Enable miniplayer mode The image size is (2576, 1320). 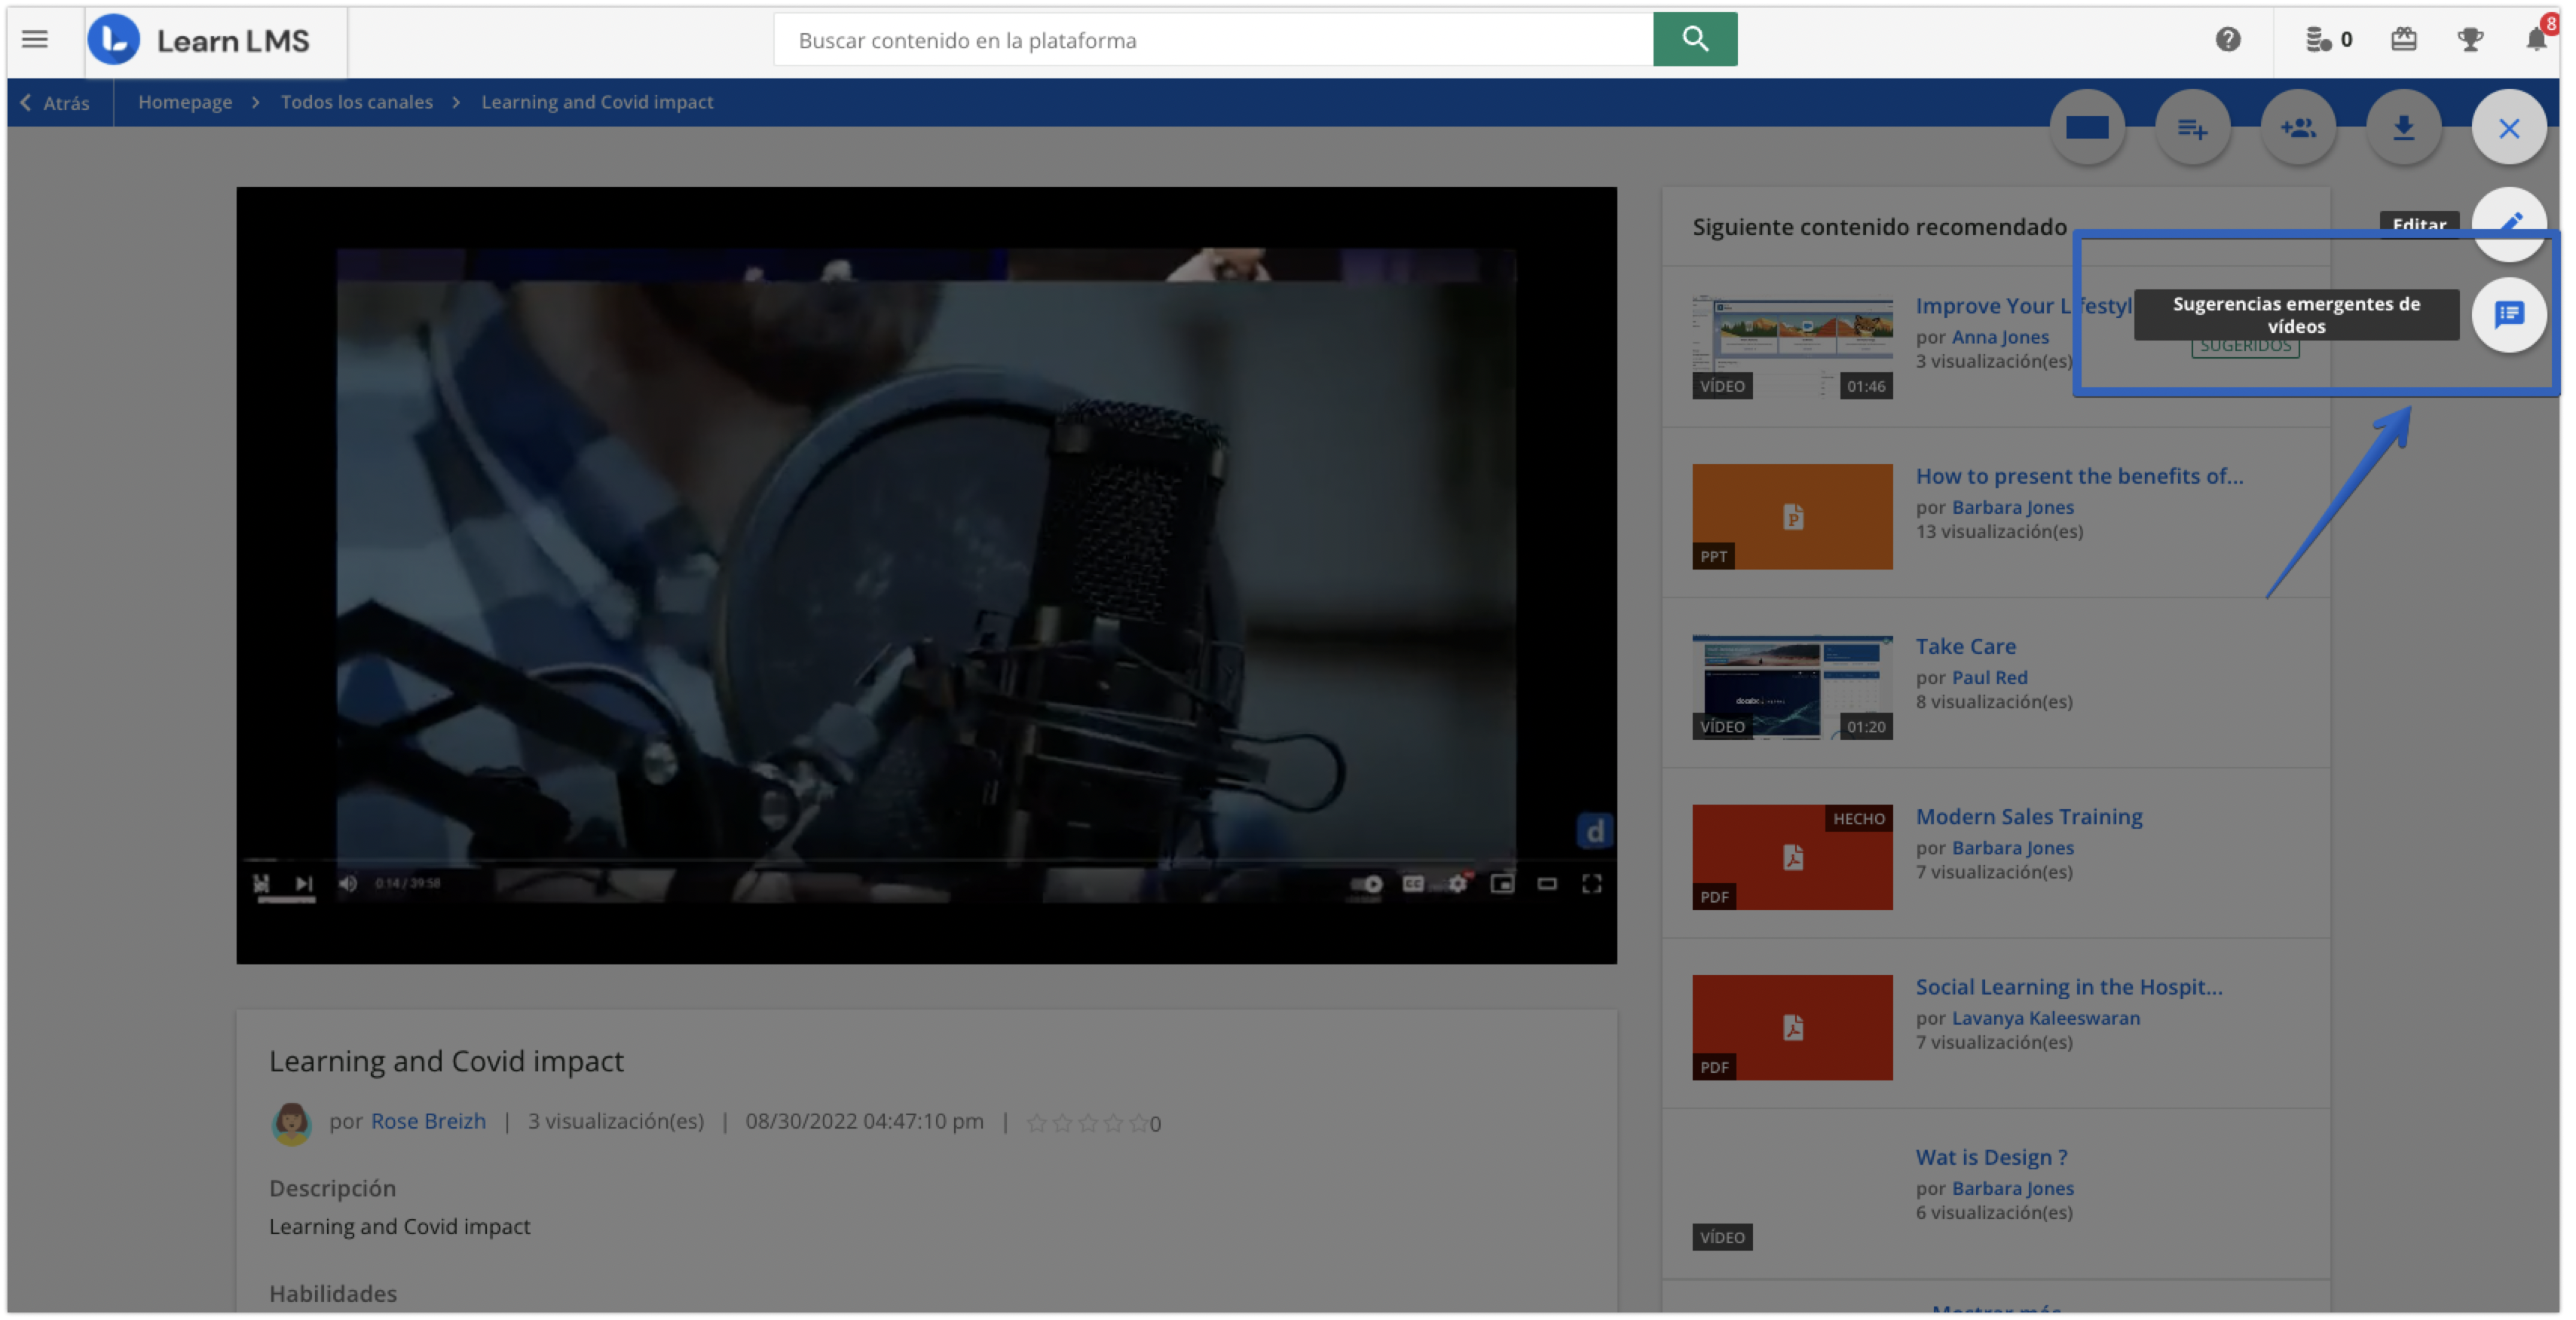(x=1502, y=884)
